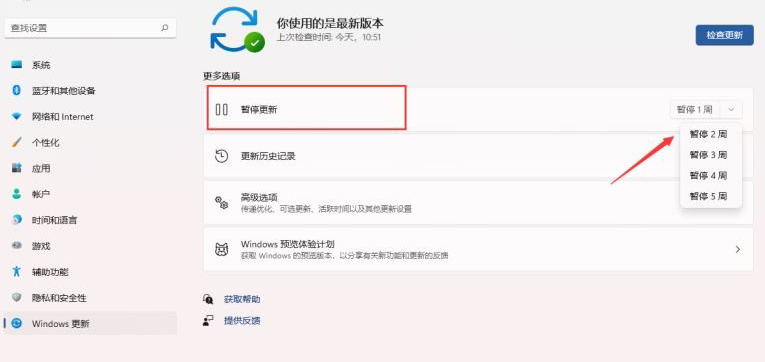Click into the 查找设置 search field

(90, 28)
